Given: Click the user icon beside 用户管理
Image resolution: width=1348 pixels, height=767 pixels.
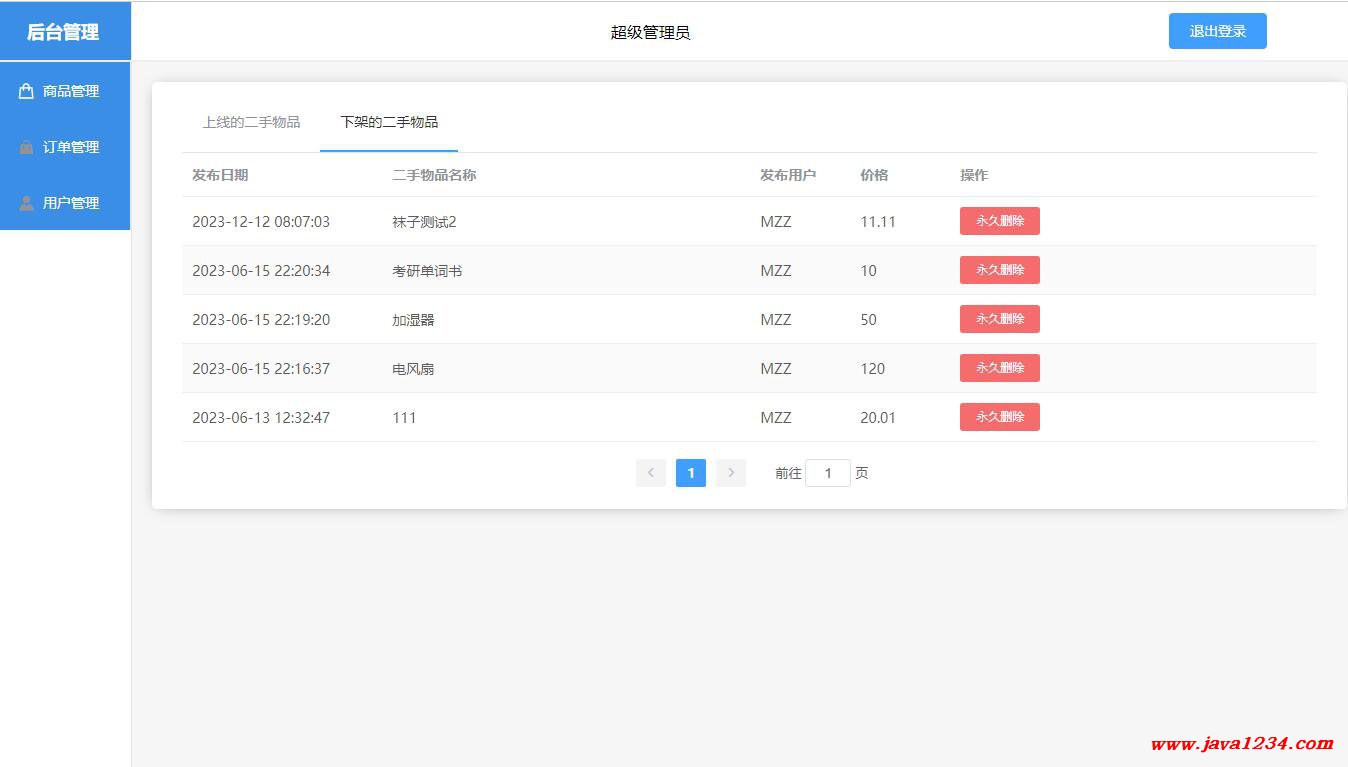Looking at the screenshot, I should pos(26,203).
